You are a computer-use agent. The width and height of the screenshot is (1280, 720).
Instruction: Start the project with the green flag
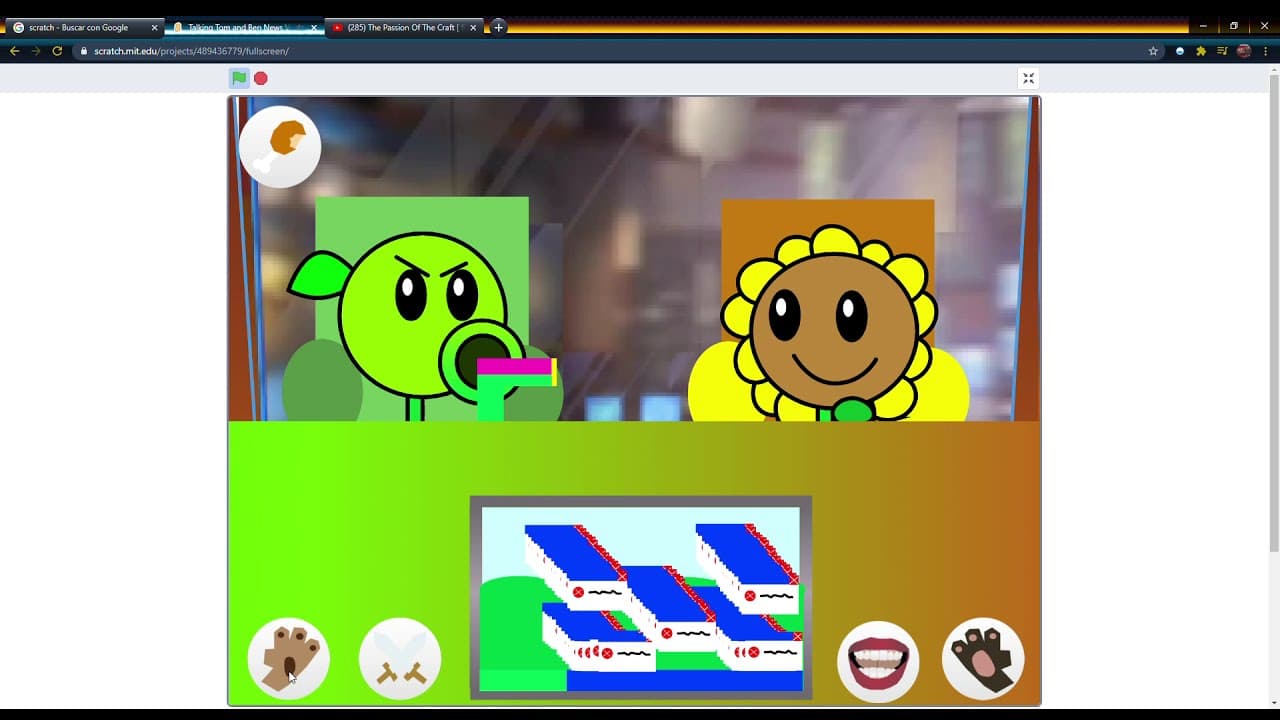(239, 78)
